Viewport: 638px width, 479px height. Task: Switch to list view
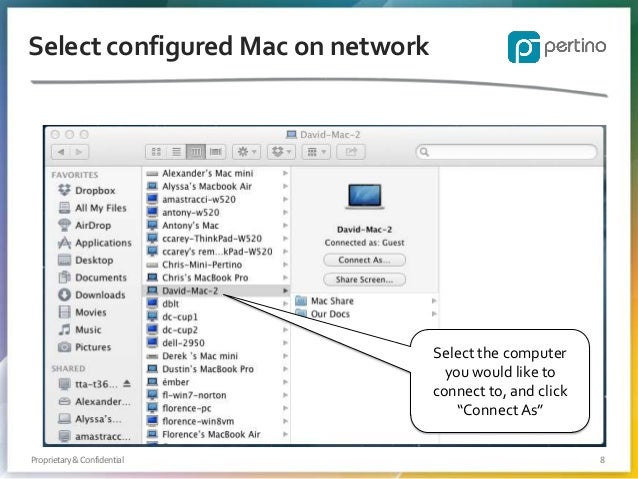point(176,152)
